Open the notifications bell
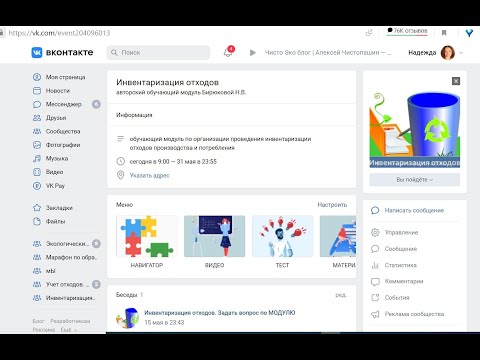The height and width of the screenshot is (360, 480). [228, 52]
